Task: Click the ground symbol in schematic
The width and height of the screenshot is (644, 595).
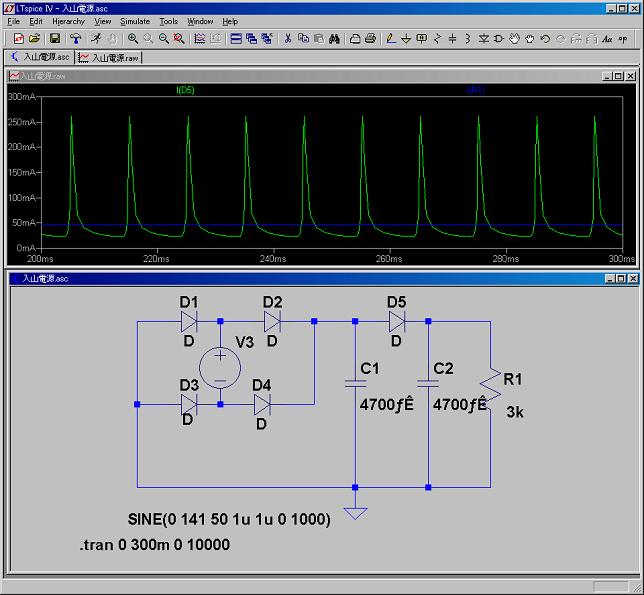Action: (355, 513)
